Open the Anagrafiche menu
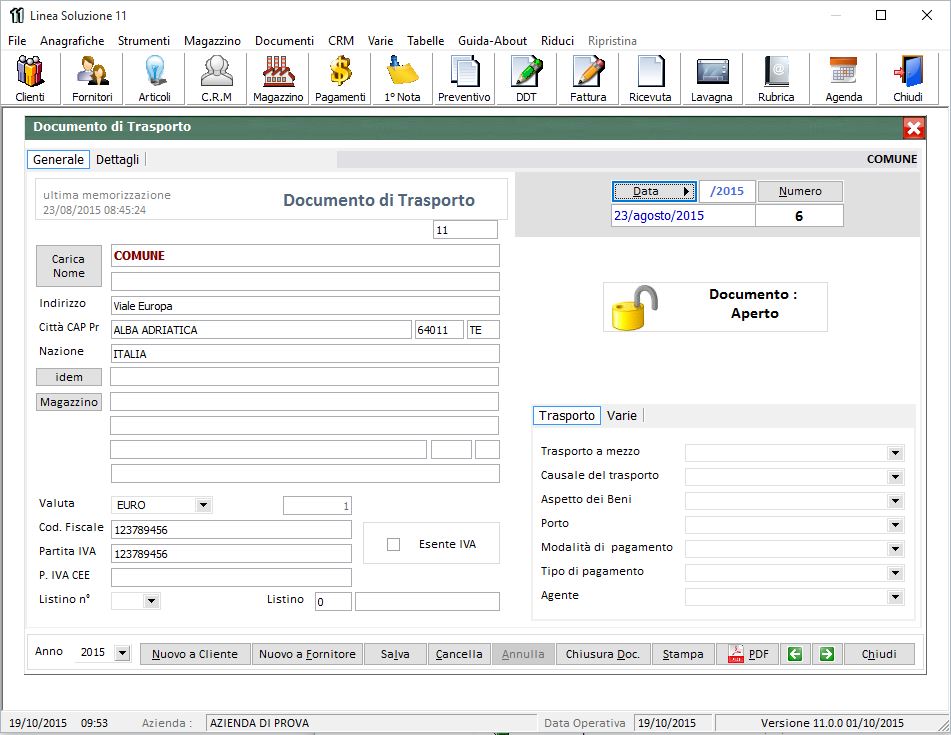This screenshot has width=951, height=735. click(72, 41)
